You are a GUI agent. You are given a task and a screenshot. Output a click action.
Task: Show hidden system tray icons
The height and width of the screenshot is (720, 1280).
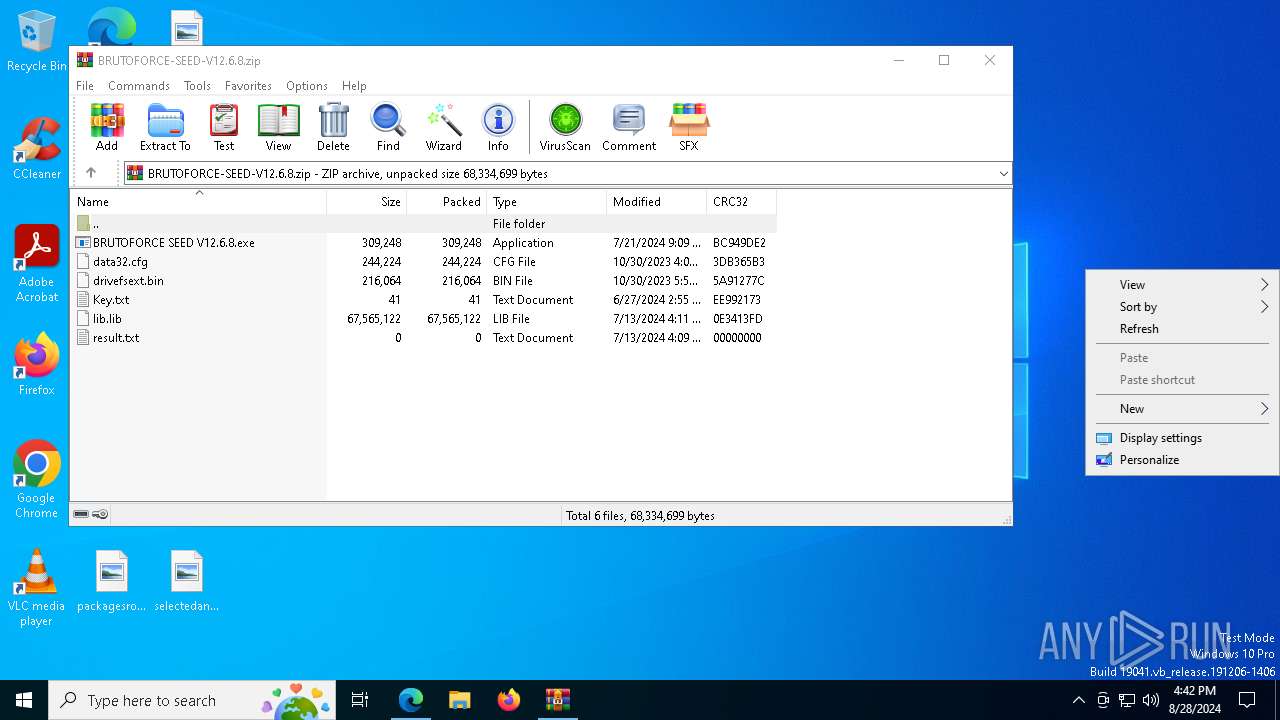point(1078,700)
